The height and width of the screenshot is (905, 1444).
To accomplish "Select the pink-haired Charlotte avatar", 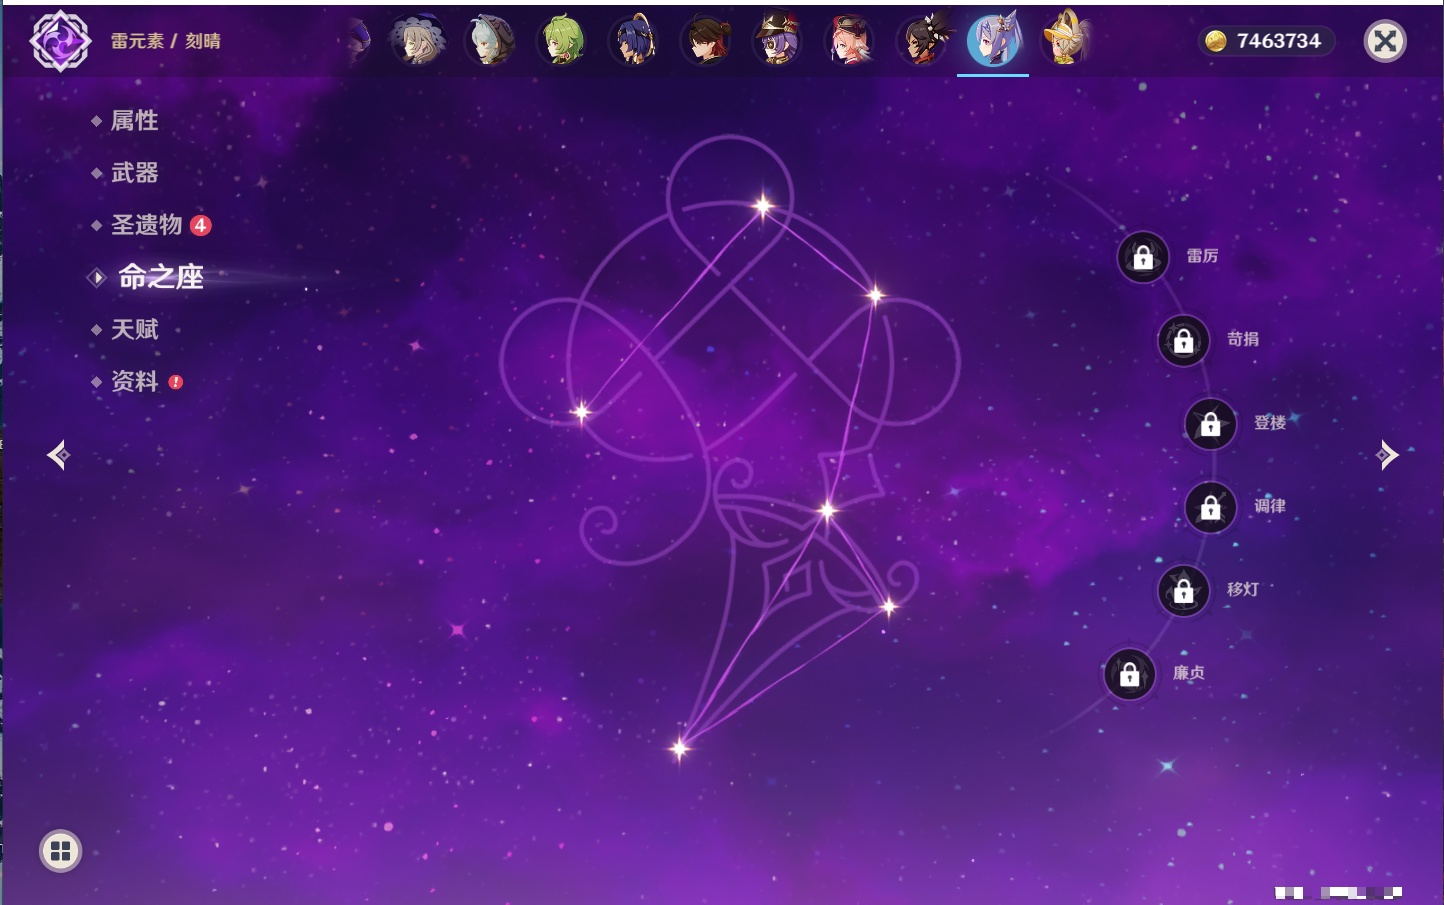I will click(x=850, y=41).
